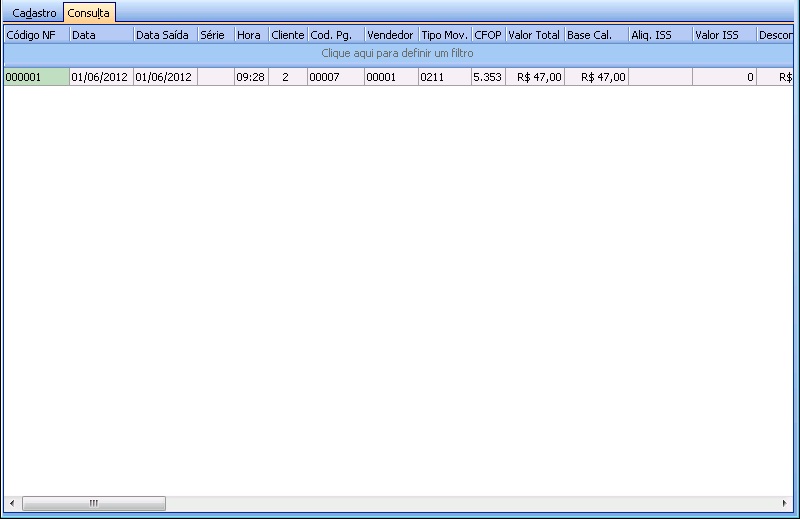Click the Cliente column header

pyautogui.click(x=287, y=34)
